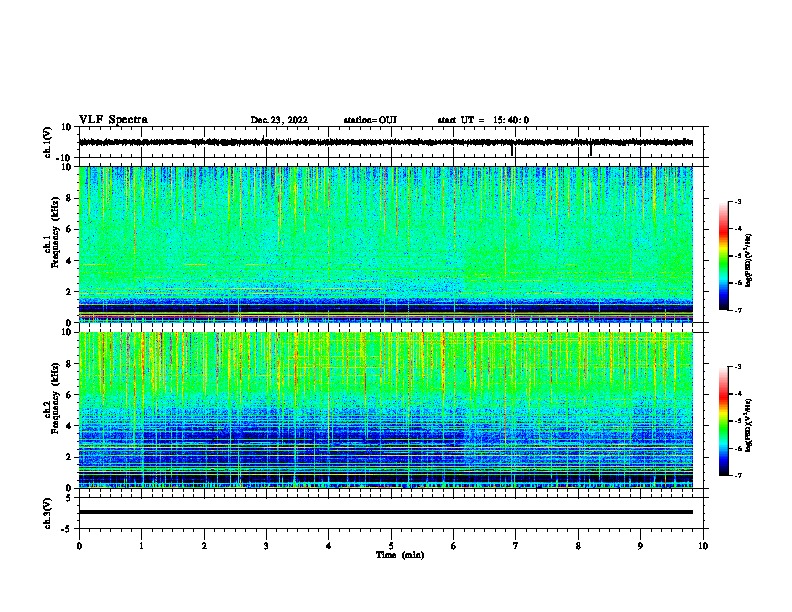Click time axis tick label "9"
This screenshot has height=612, width=792.
point(640,546)
